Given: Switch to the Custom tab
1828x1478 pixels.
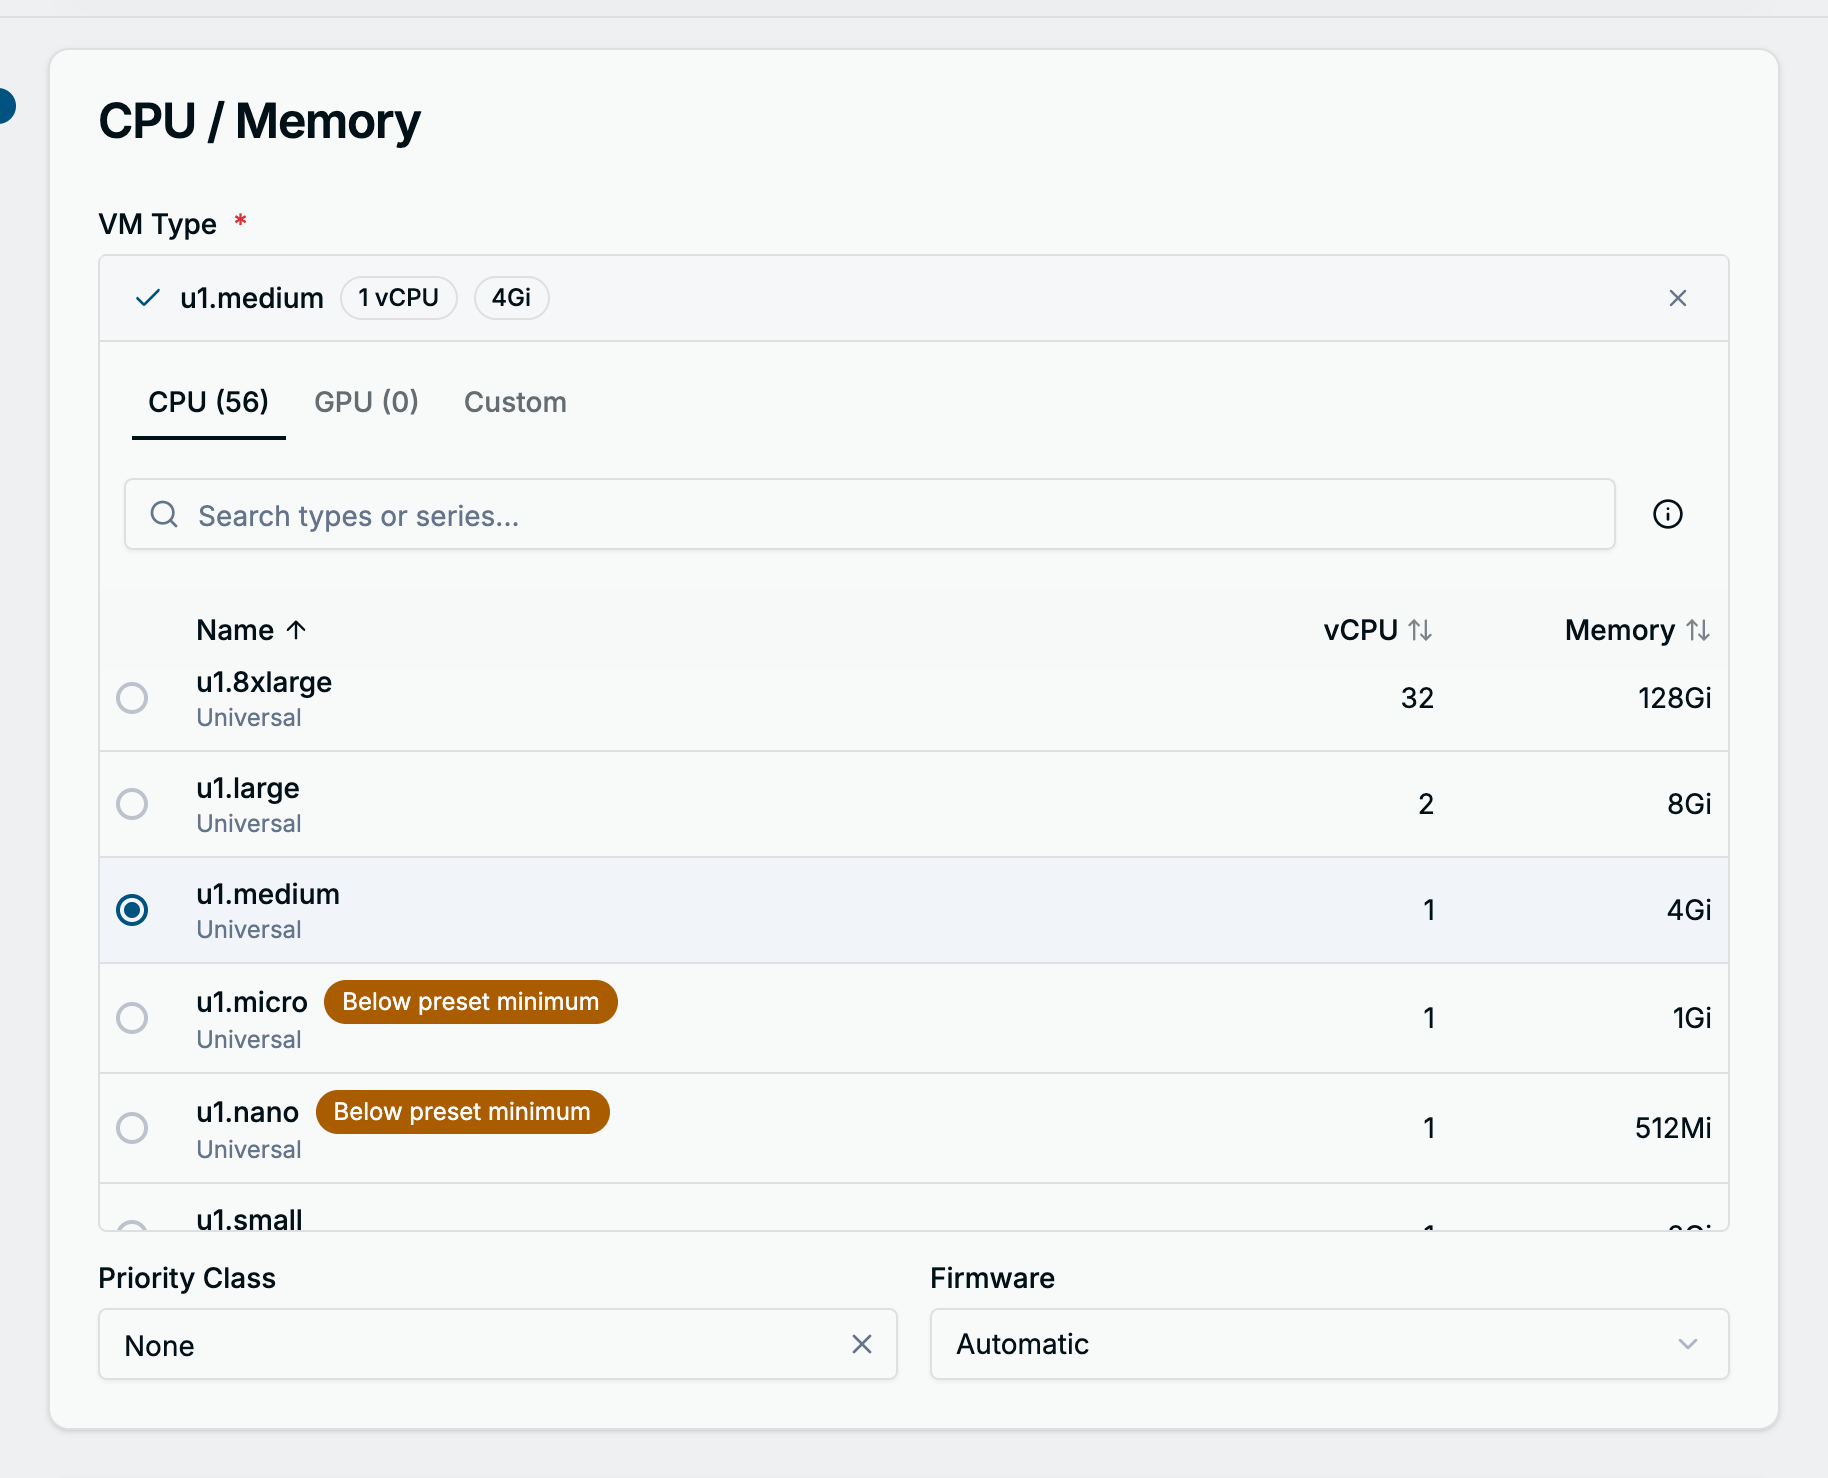Looking at the screenshot, I should [x=515, y=402].
